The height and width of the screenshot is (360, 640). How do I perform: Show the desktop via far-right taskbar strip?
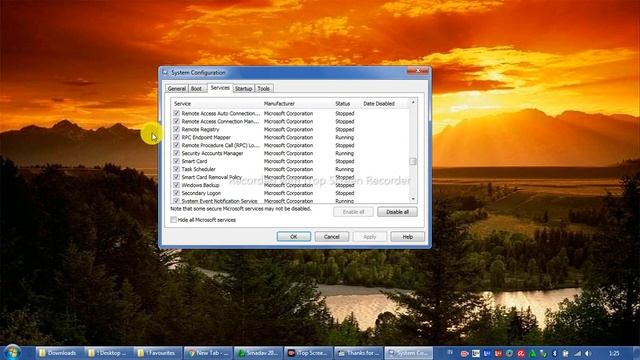(x=636, y=353)
